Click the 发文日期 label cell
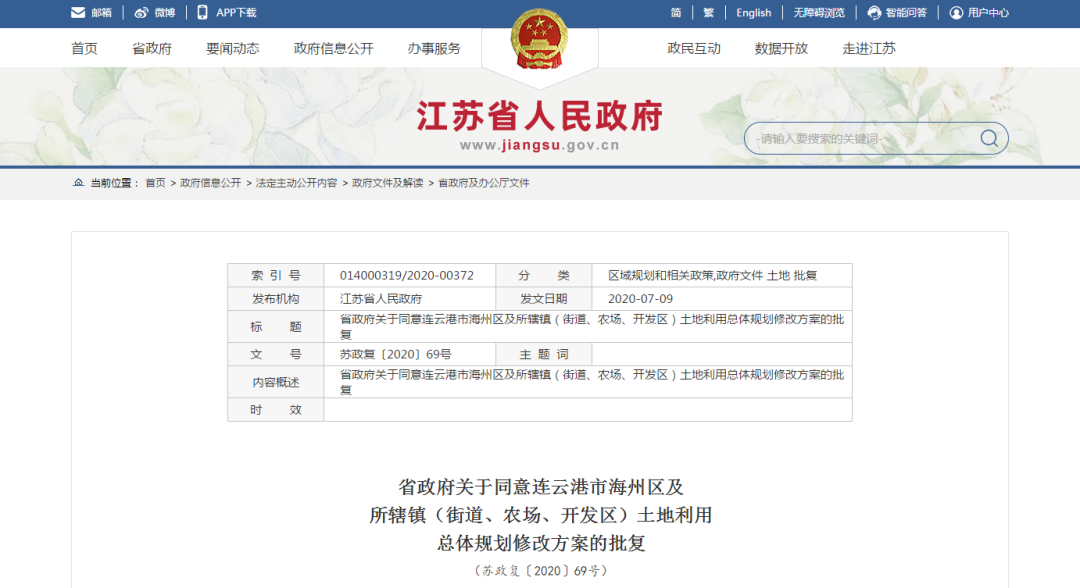 point(543,299)
